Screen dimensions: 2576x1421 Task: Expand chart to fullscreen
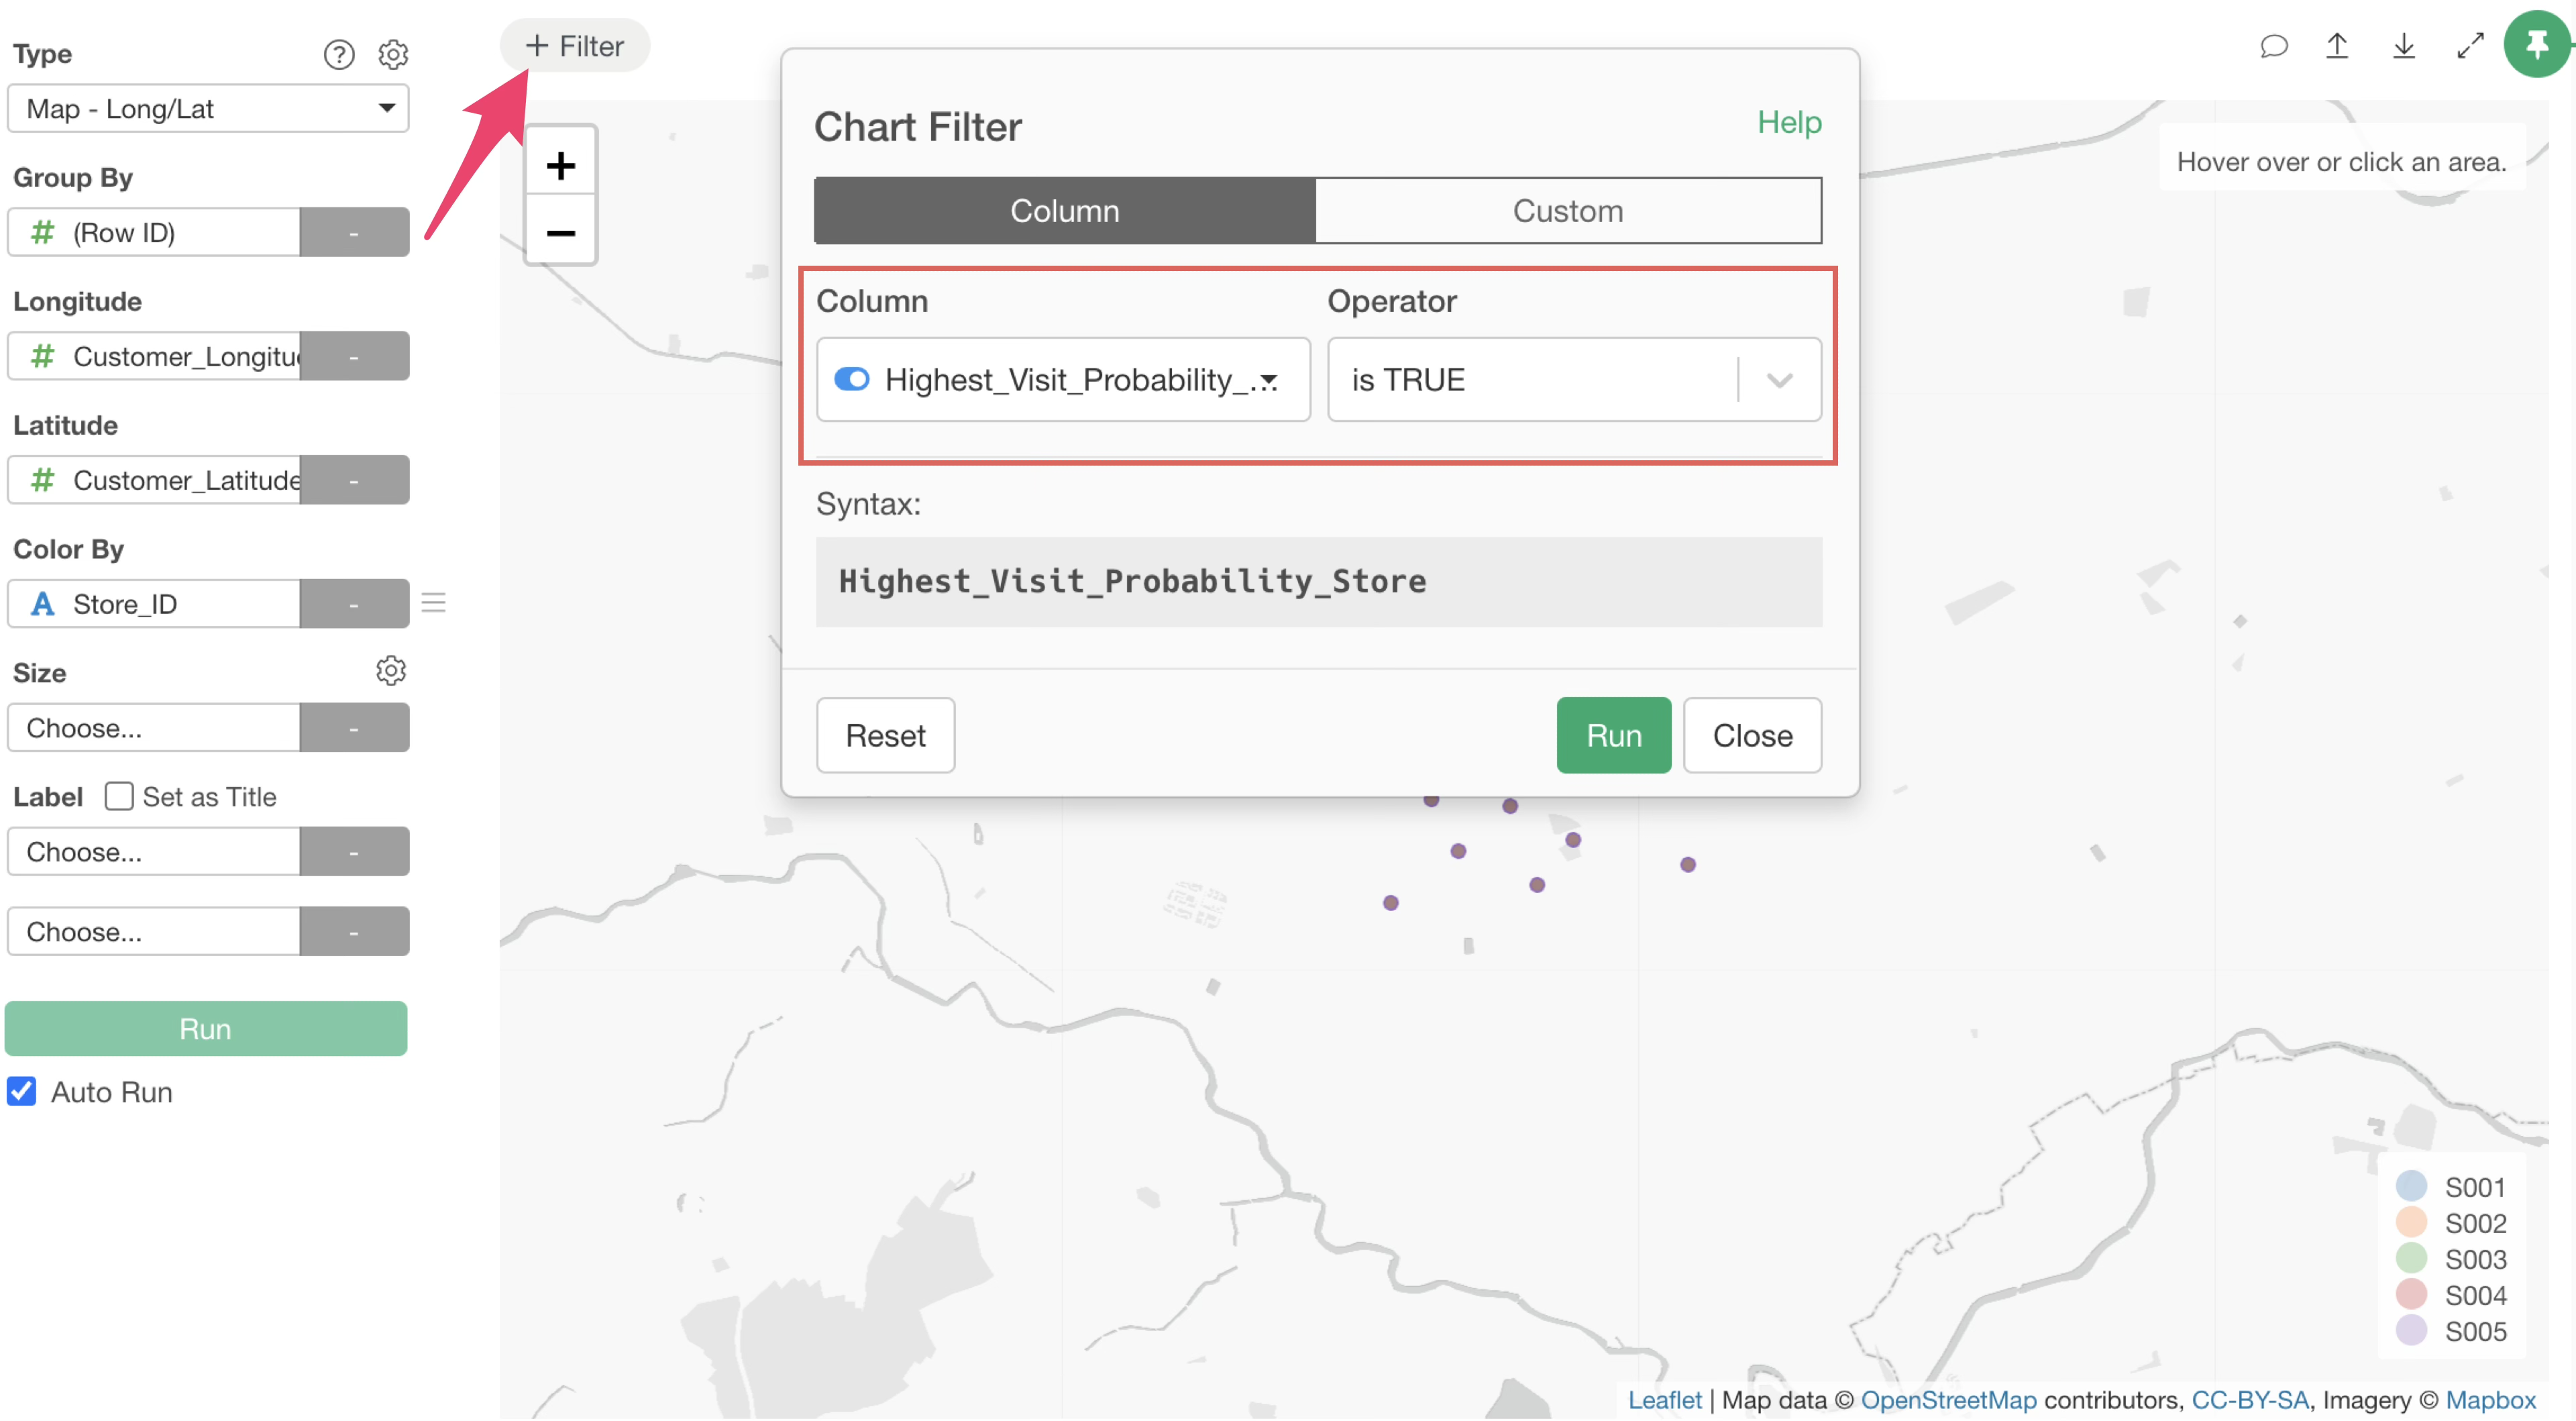(x=2470, y=46)
